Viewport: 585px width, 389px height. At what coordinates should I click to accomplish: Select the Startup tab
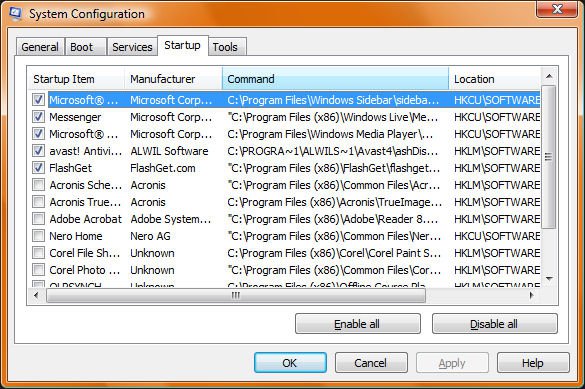[182, 46]
